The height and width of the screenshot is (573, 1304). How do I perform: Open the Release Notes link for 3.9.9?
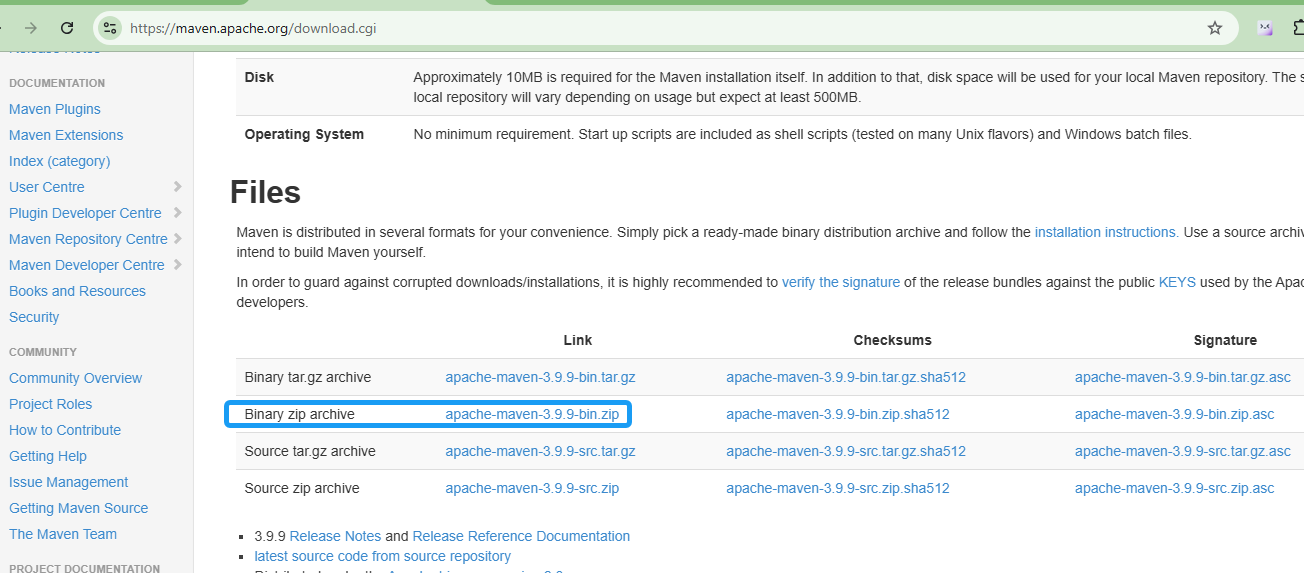(335, 536)
